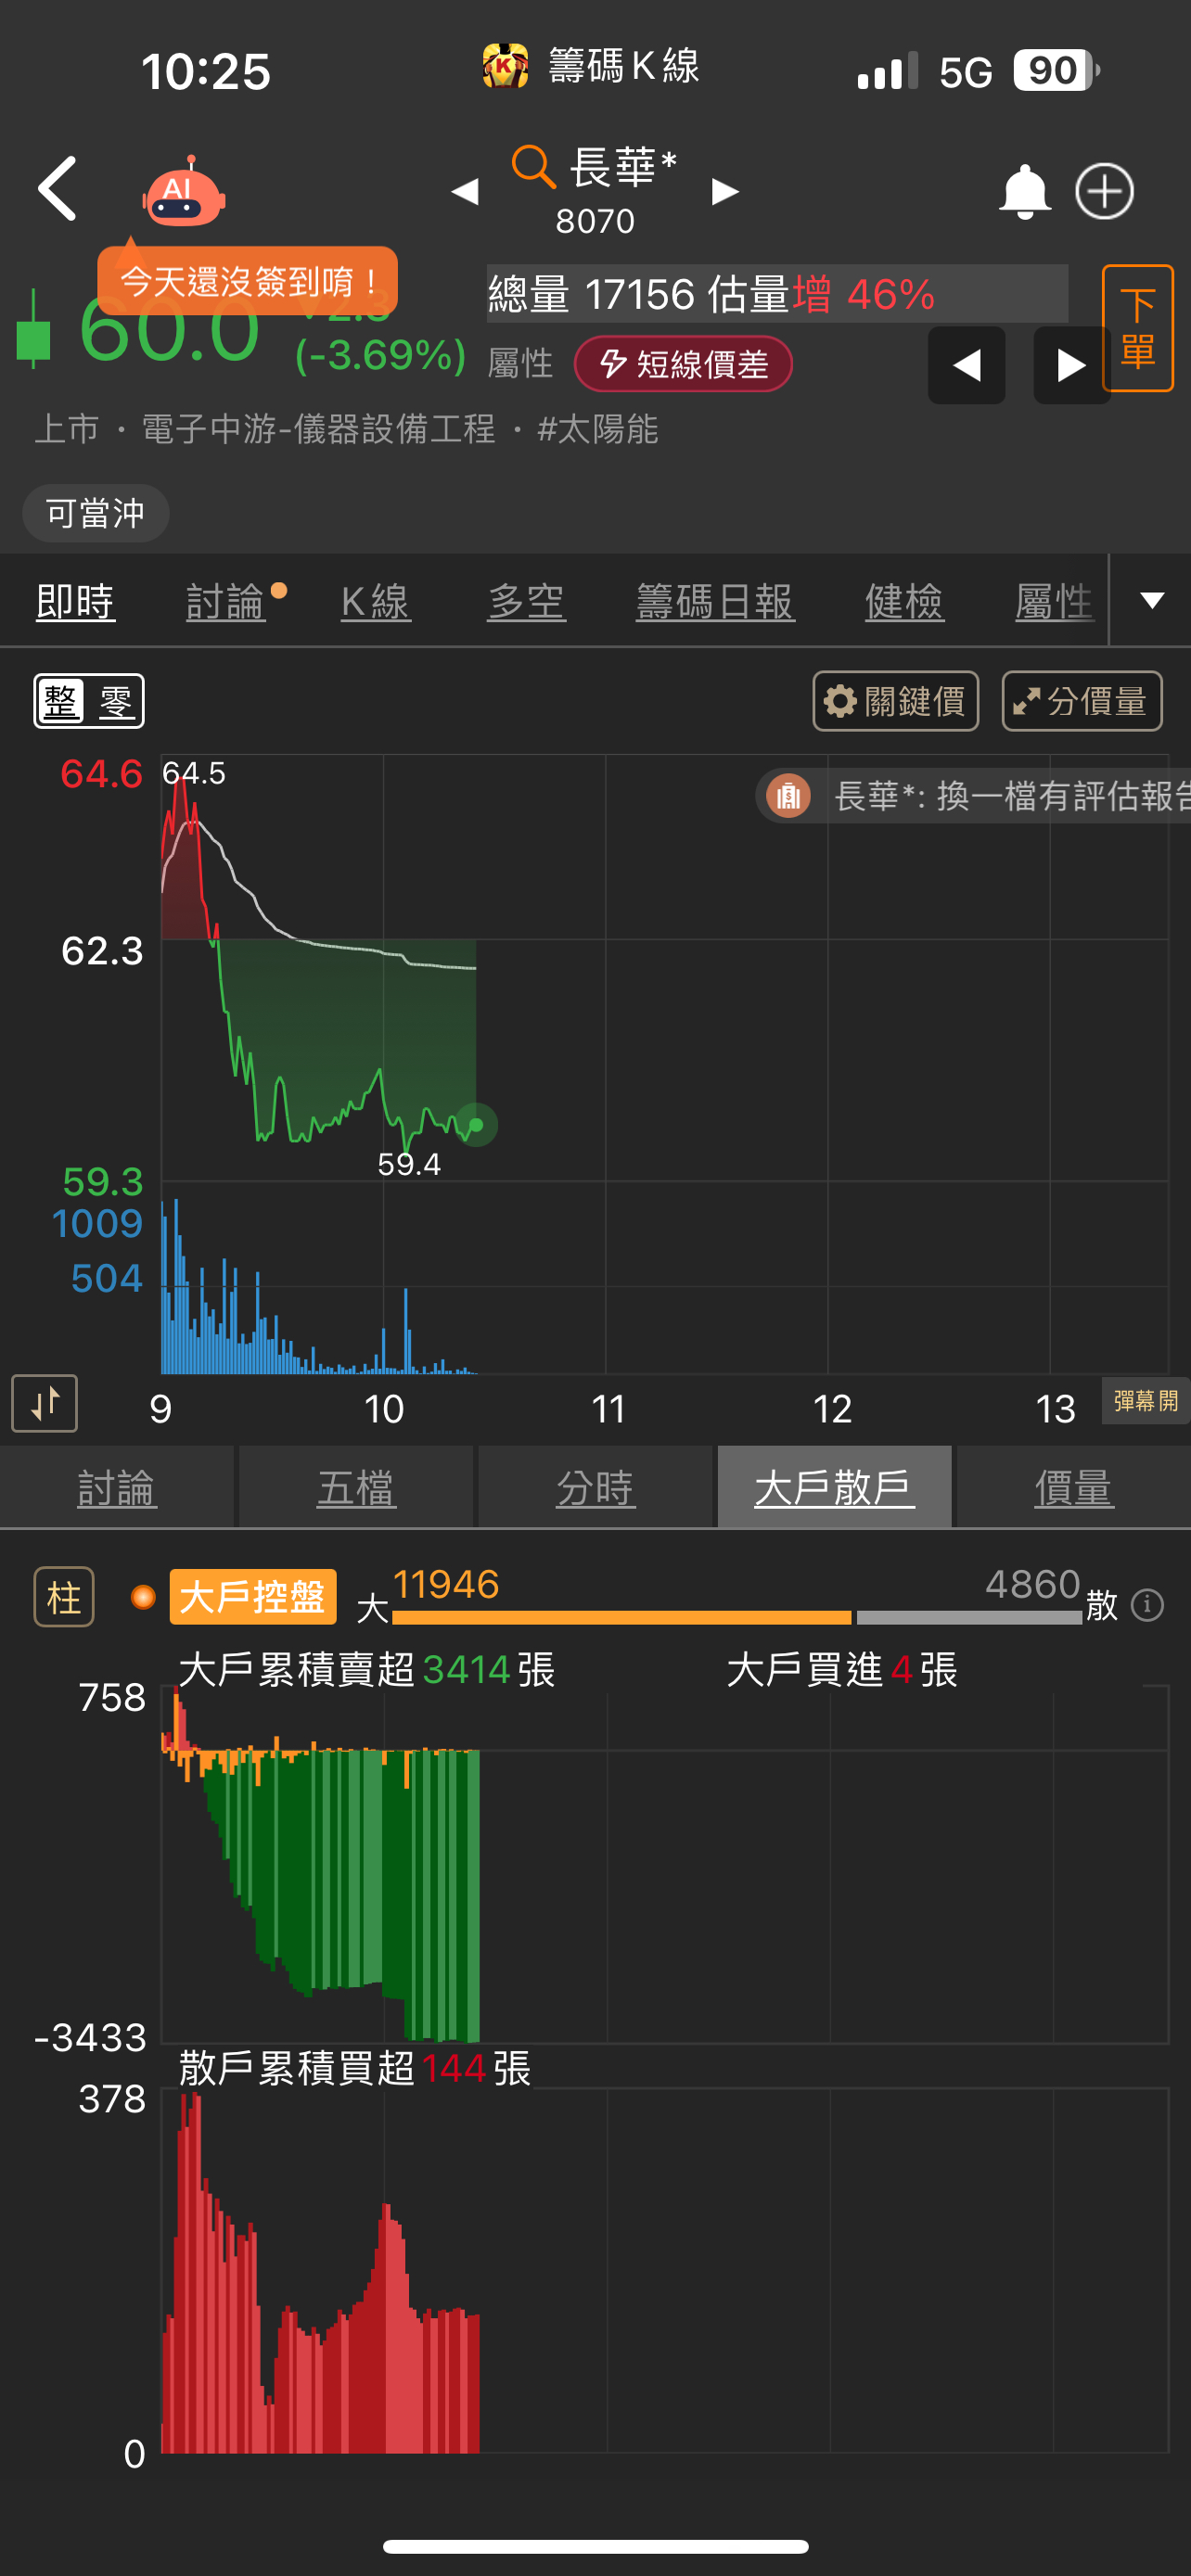Tap the (-3.69%) change percentage

(x=380, y=355)
